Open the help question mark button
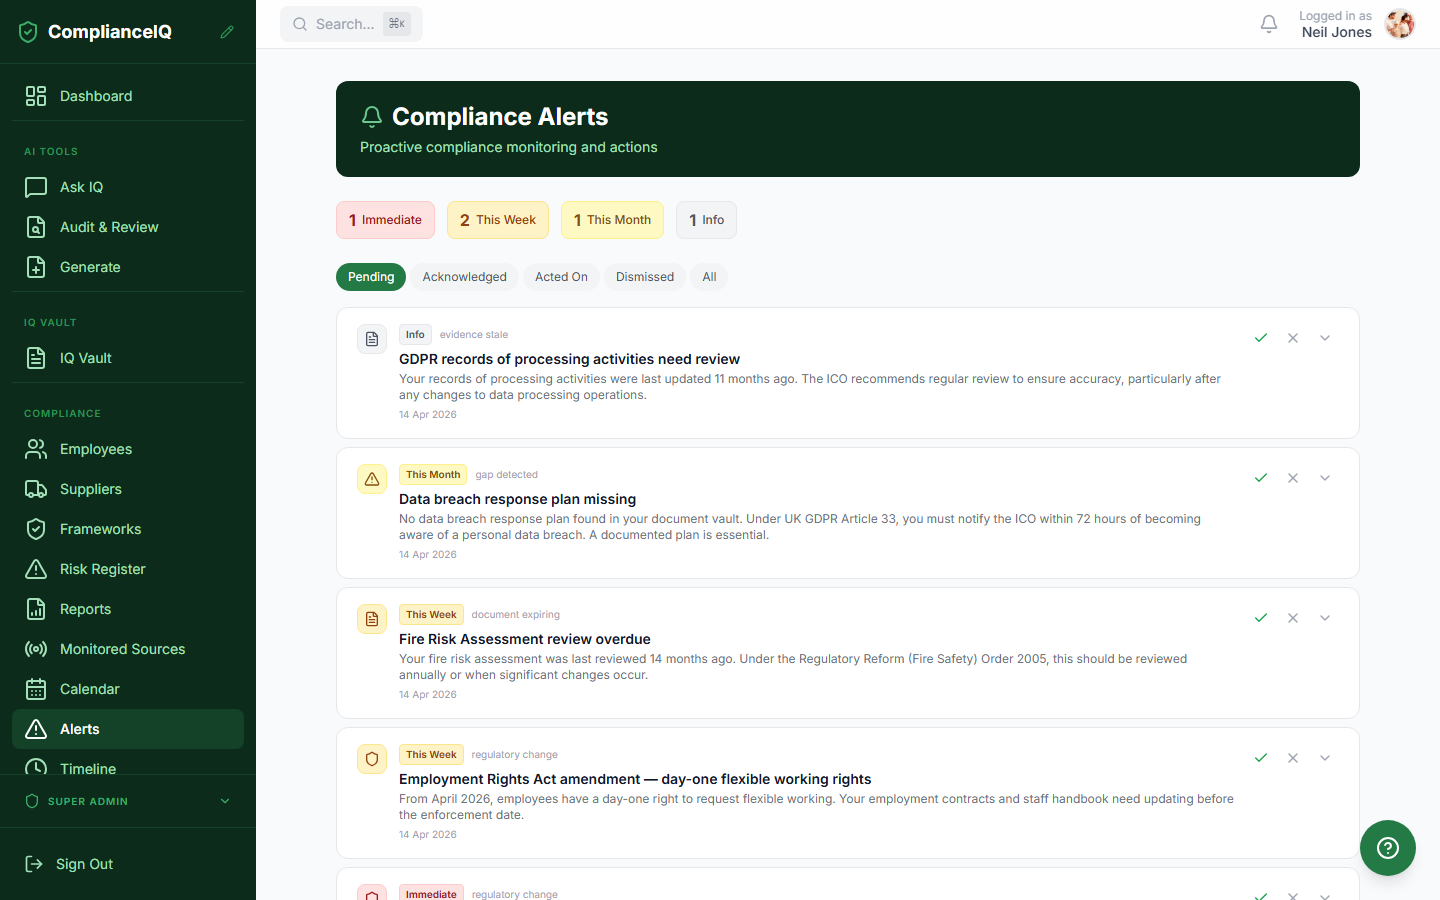The image size is (1440, 900). tap(1387, 848)
